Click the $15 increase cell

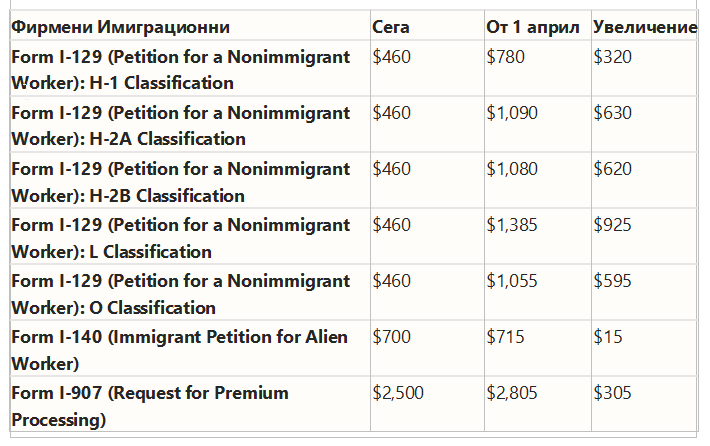pos(644,349)
